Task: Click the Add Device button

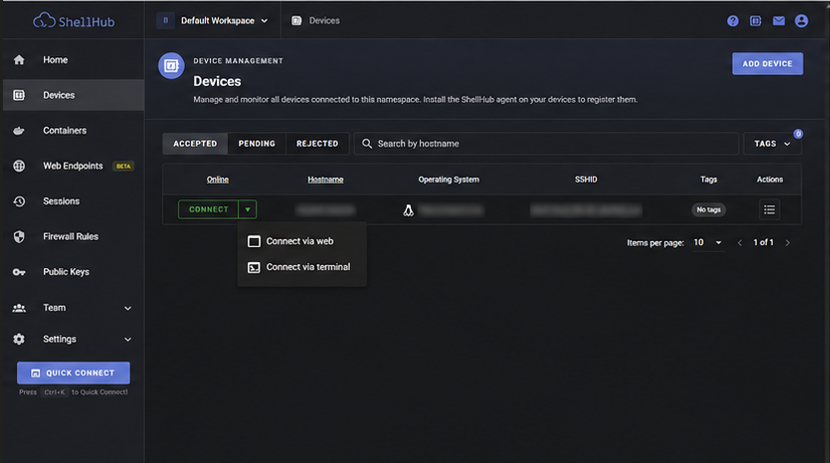Action: (768, 63)
